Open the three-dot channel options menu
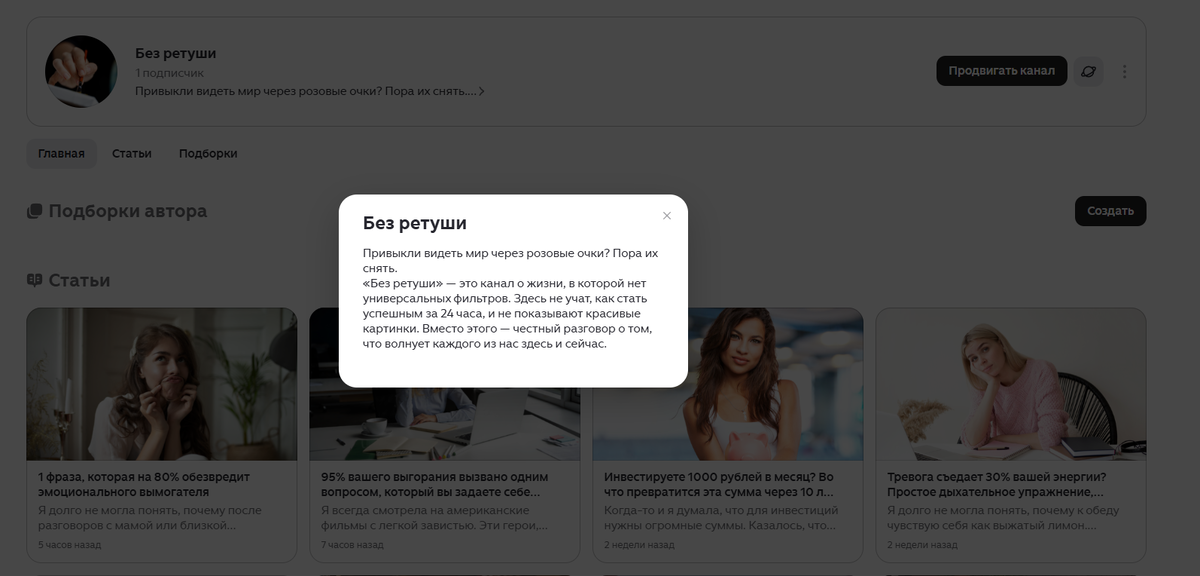Viewport: 1200px width, 576px height. pyautogui.click(x=1125, y=70)
